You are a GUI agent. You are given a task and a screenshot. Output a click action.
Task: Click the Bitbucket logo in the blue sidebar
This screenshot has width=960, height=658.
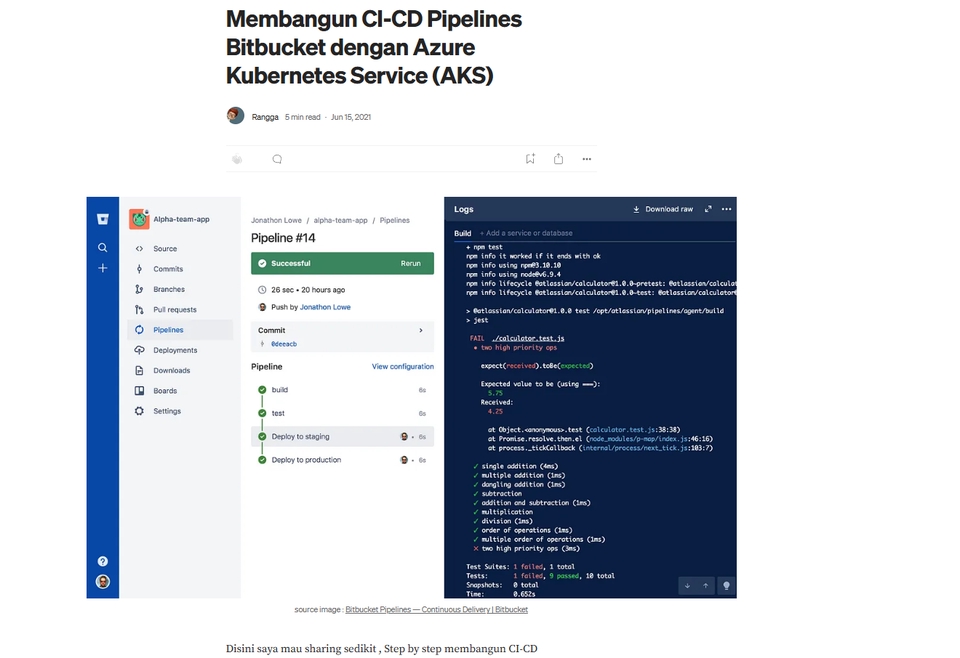click(102, 218)
